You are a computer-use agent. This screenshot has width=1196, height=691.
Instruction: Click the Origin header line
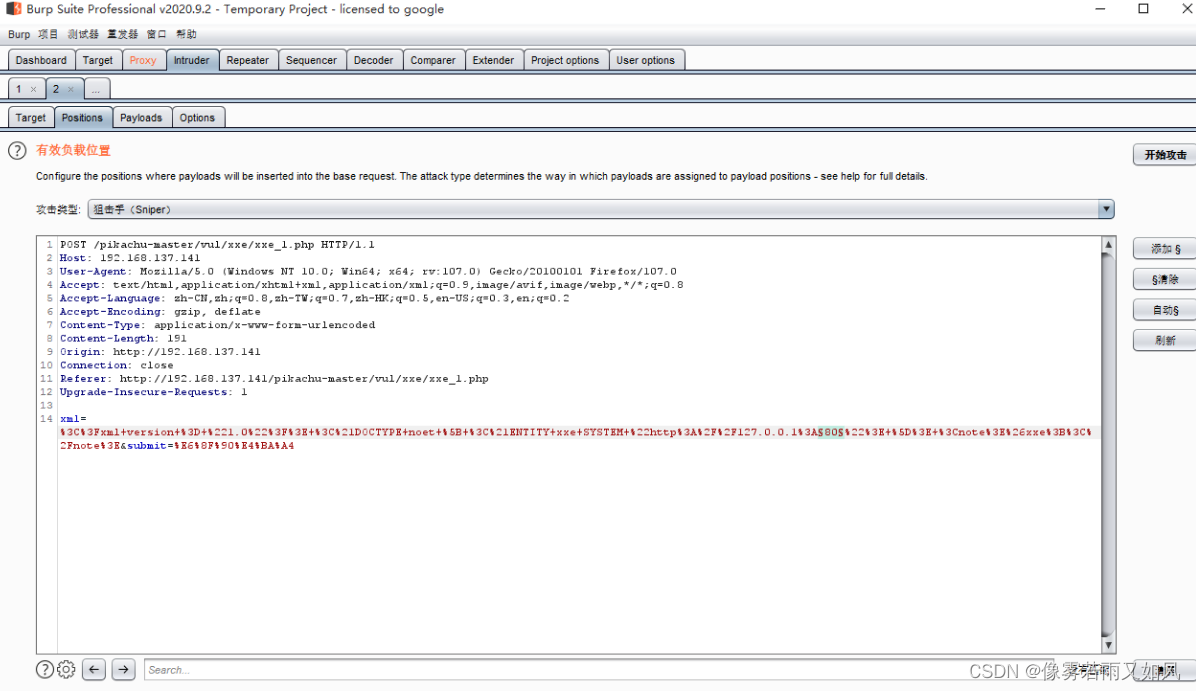[x=160, y=352]
